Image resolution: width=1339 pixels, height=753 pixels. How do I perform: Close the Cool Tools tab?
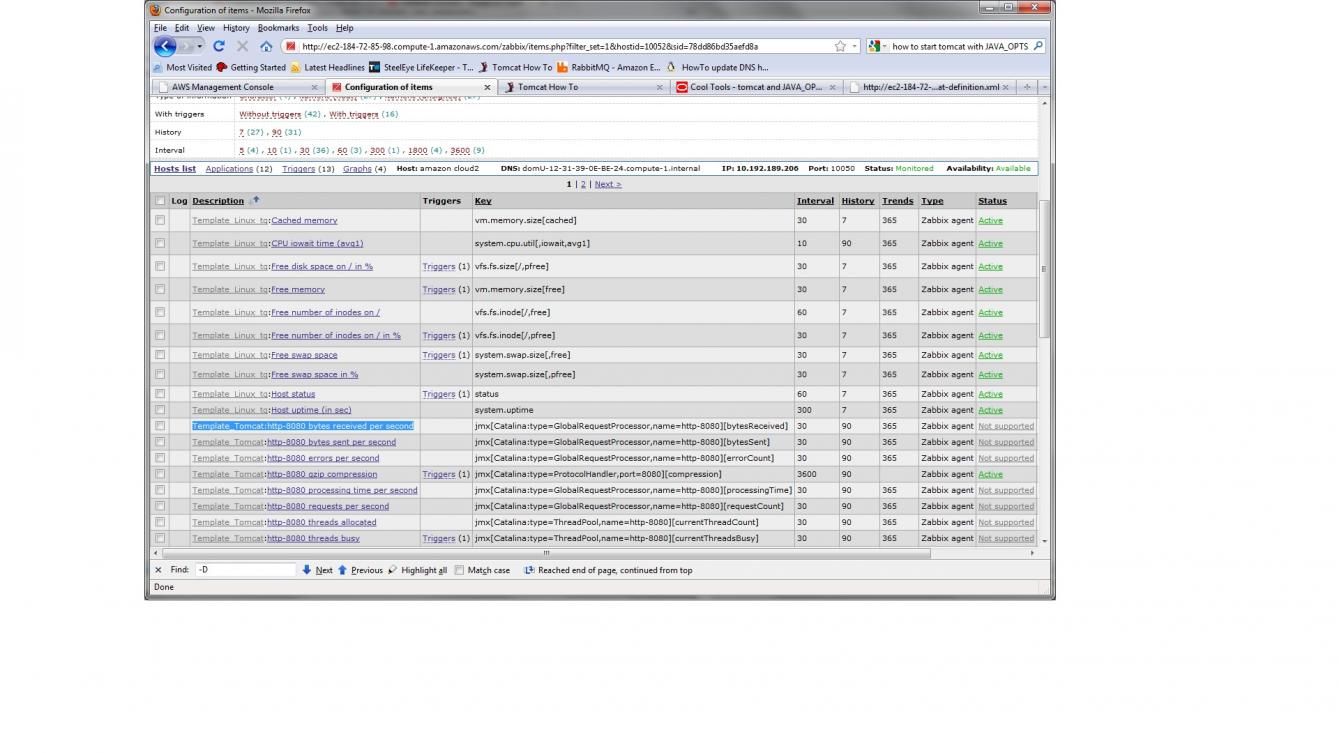[x=833, y=87]
